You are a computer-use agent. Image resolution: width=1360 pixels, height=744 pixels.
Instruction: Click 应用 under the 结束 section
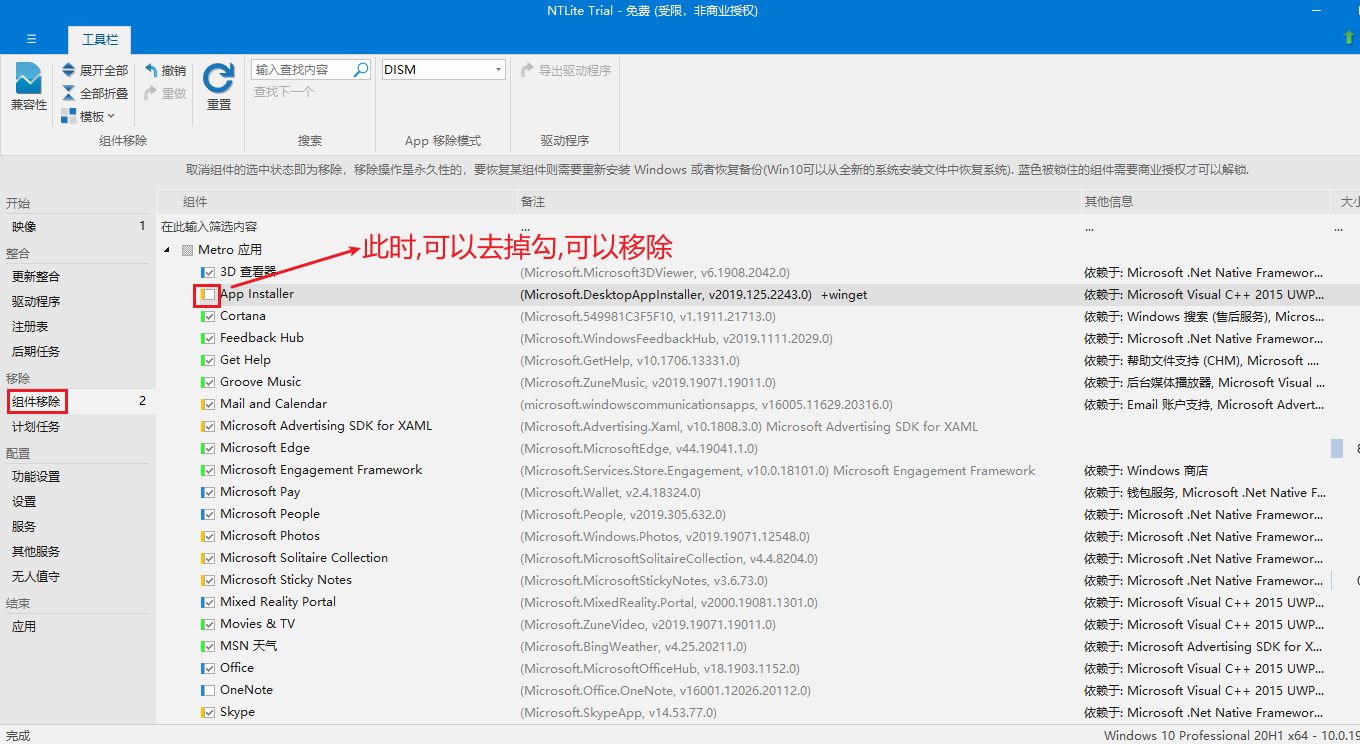coord(24,626)
